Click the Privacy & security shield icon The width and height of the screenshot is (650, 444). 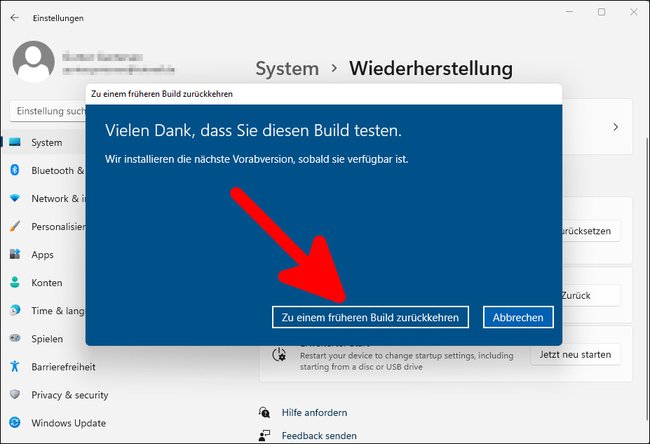click(15, 394)
